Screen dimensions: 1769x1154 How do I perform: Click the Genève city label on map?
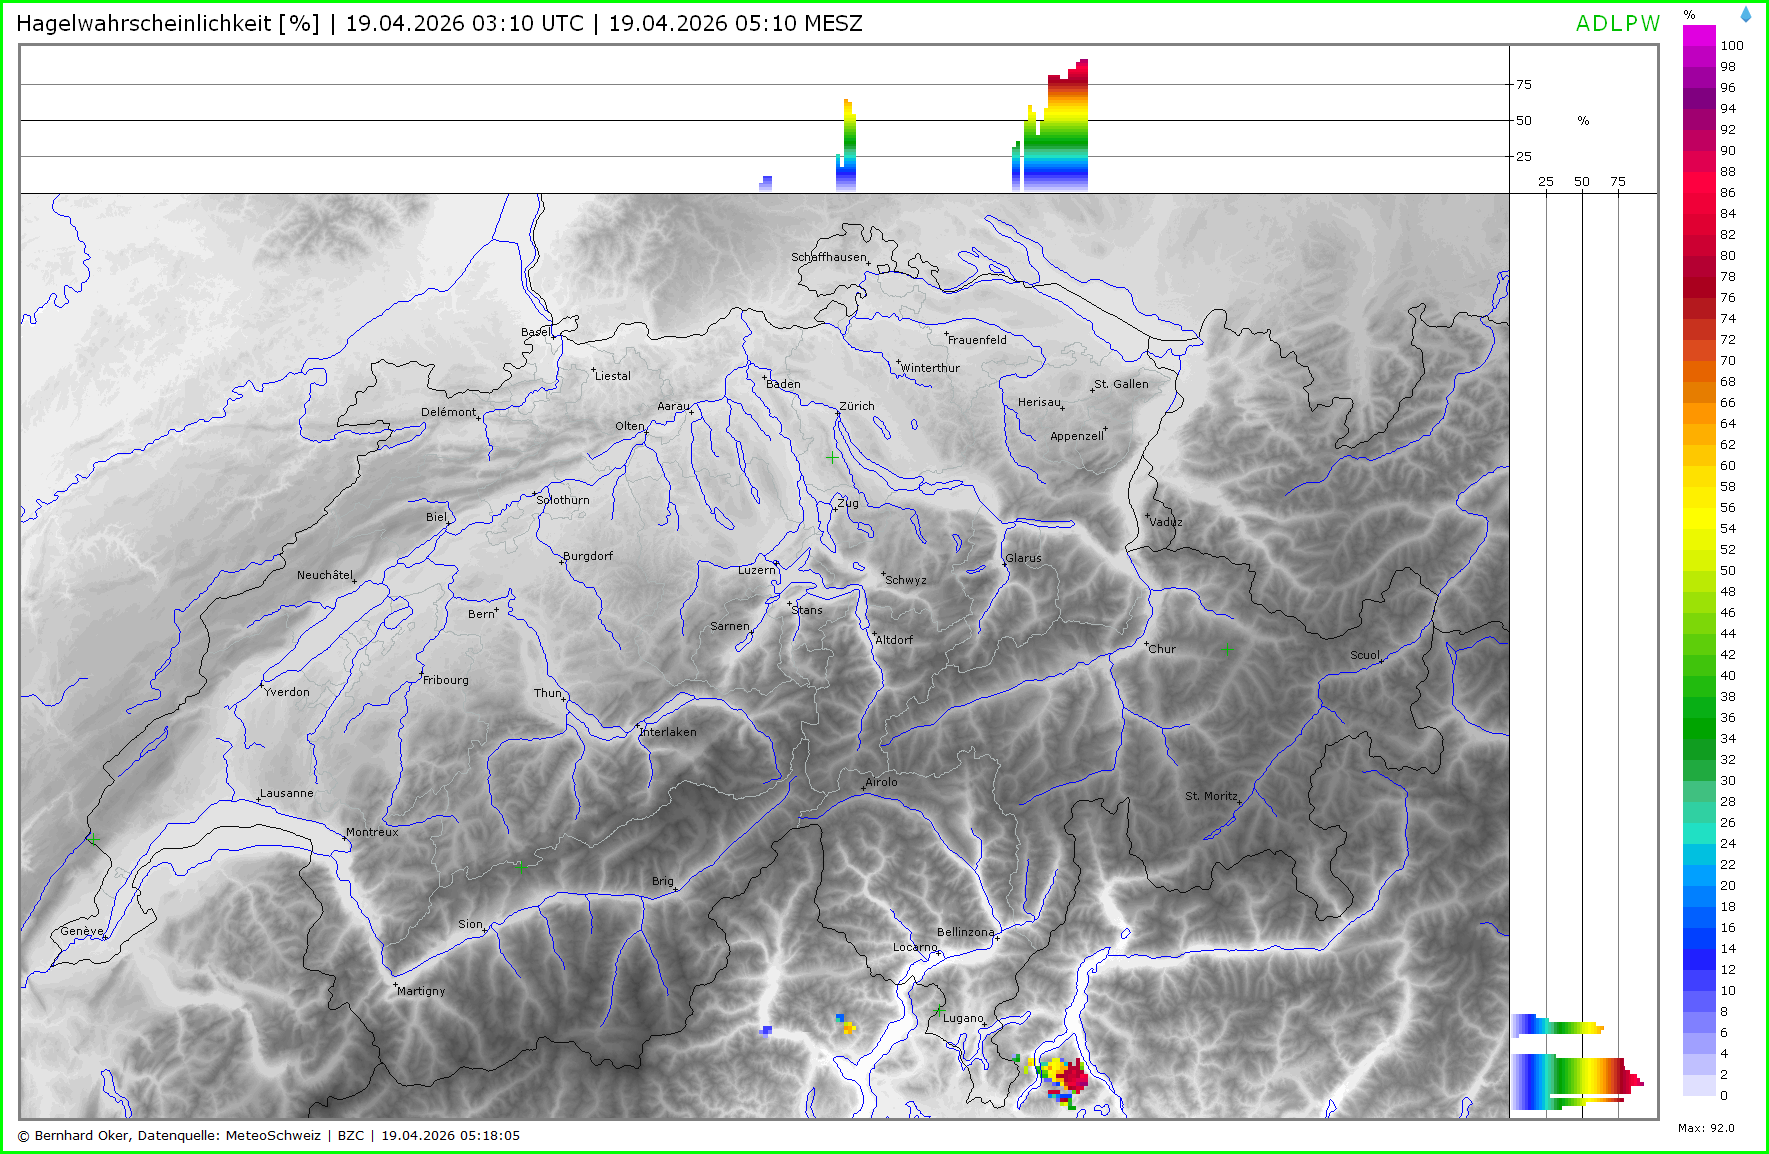pyautogui.click(x=81, y=931)
